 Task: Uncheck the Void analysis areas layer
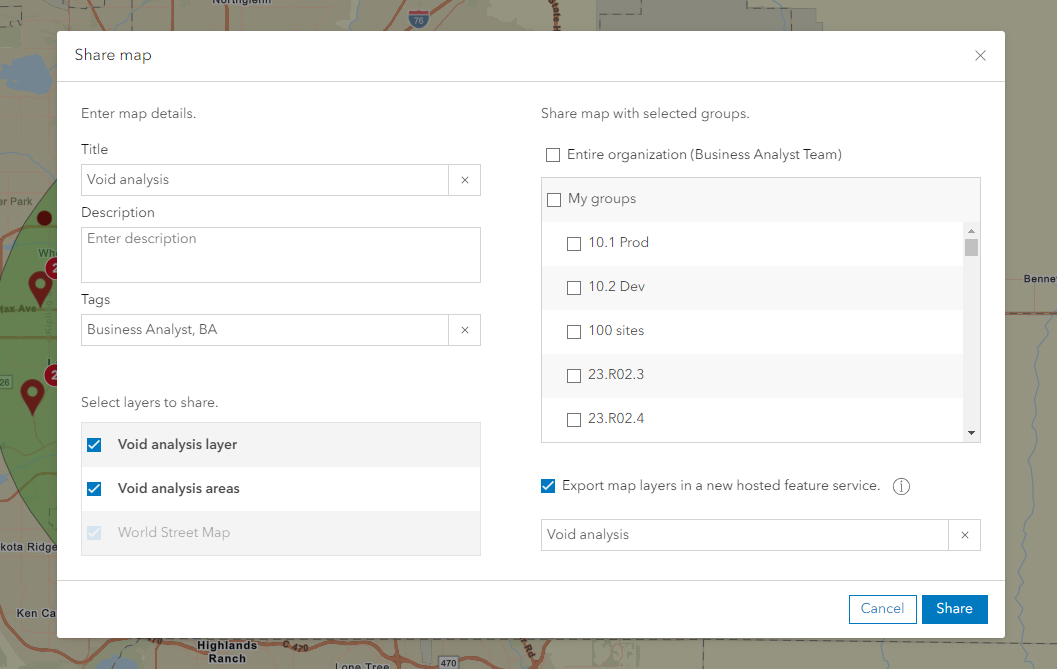(x=94, y=488)
